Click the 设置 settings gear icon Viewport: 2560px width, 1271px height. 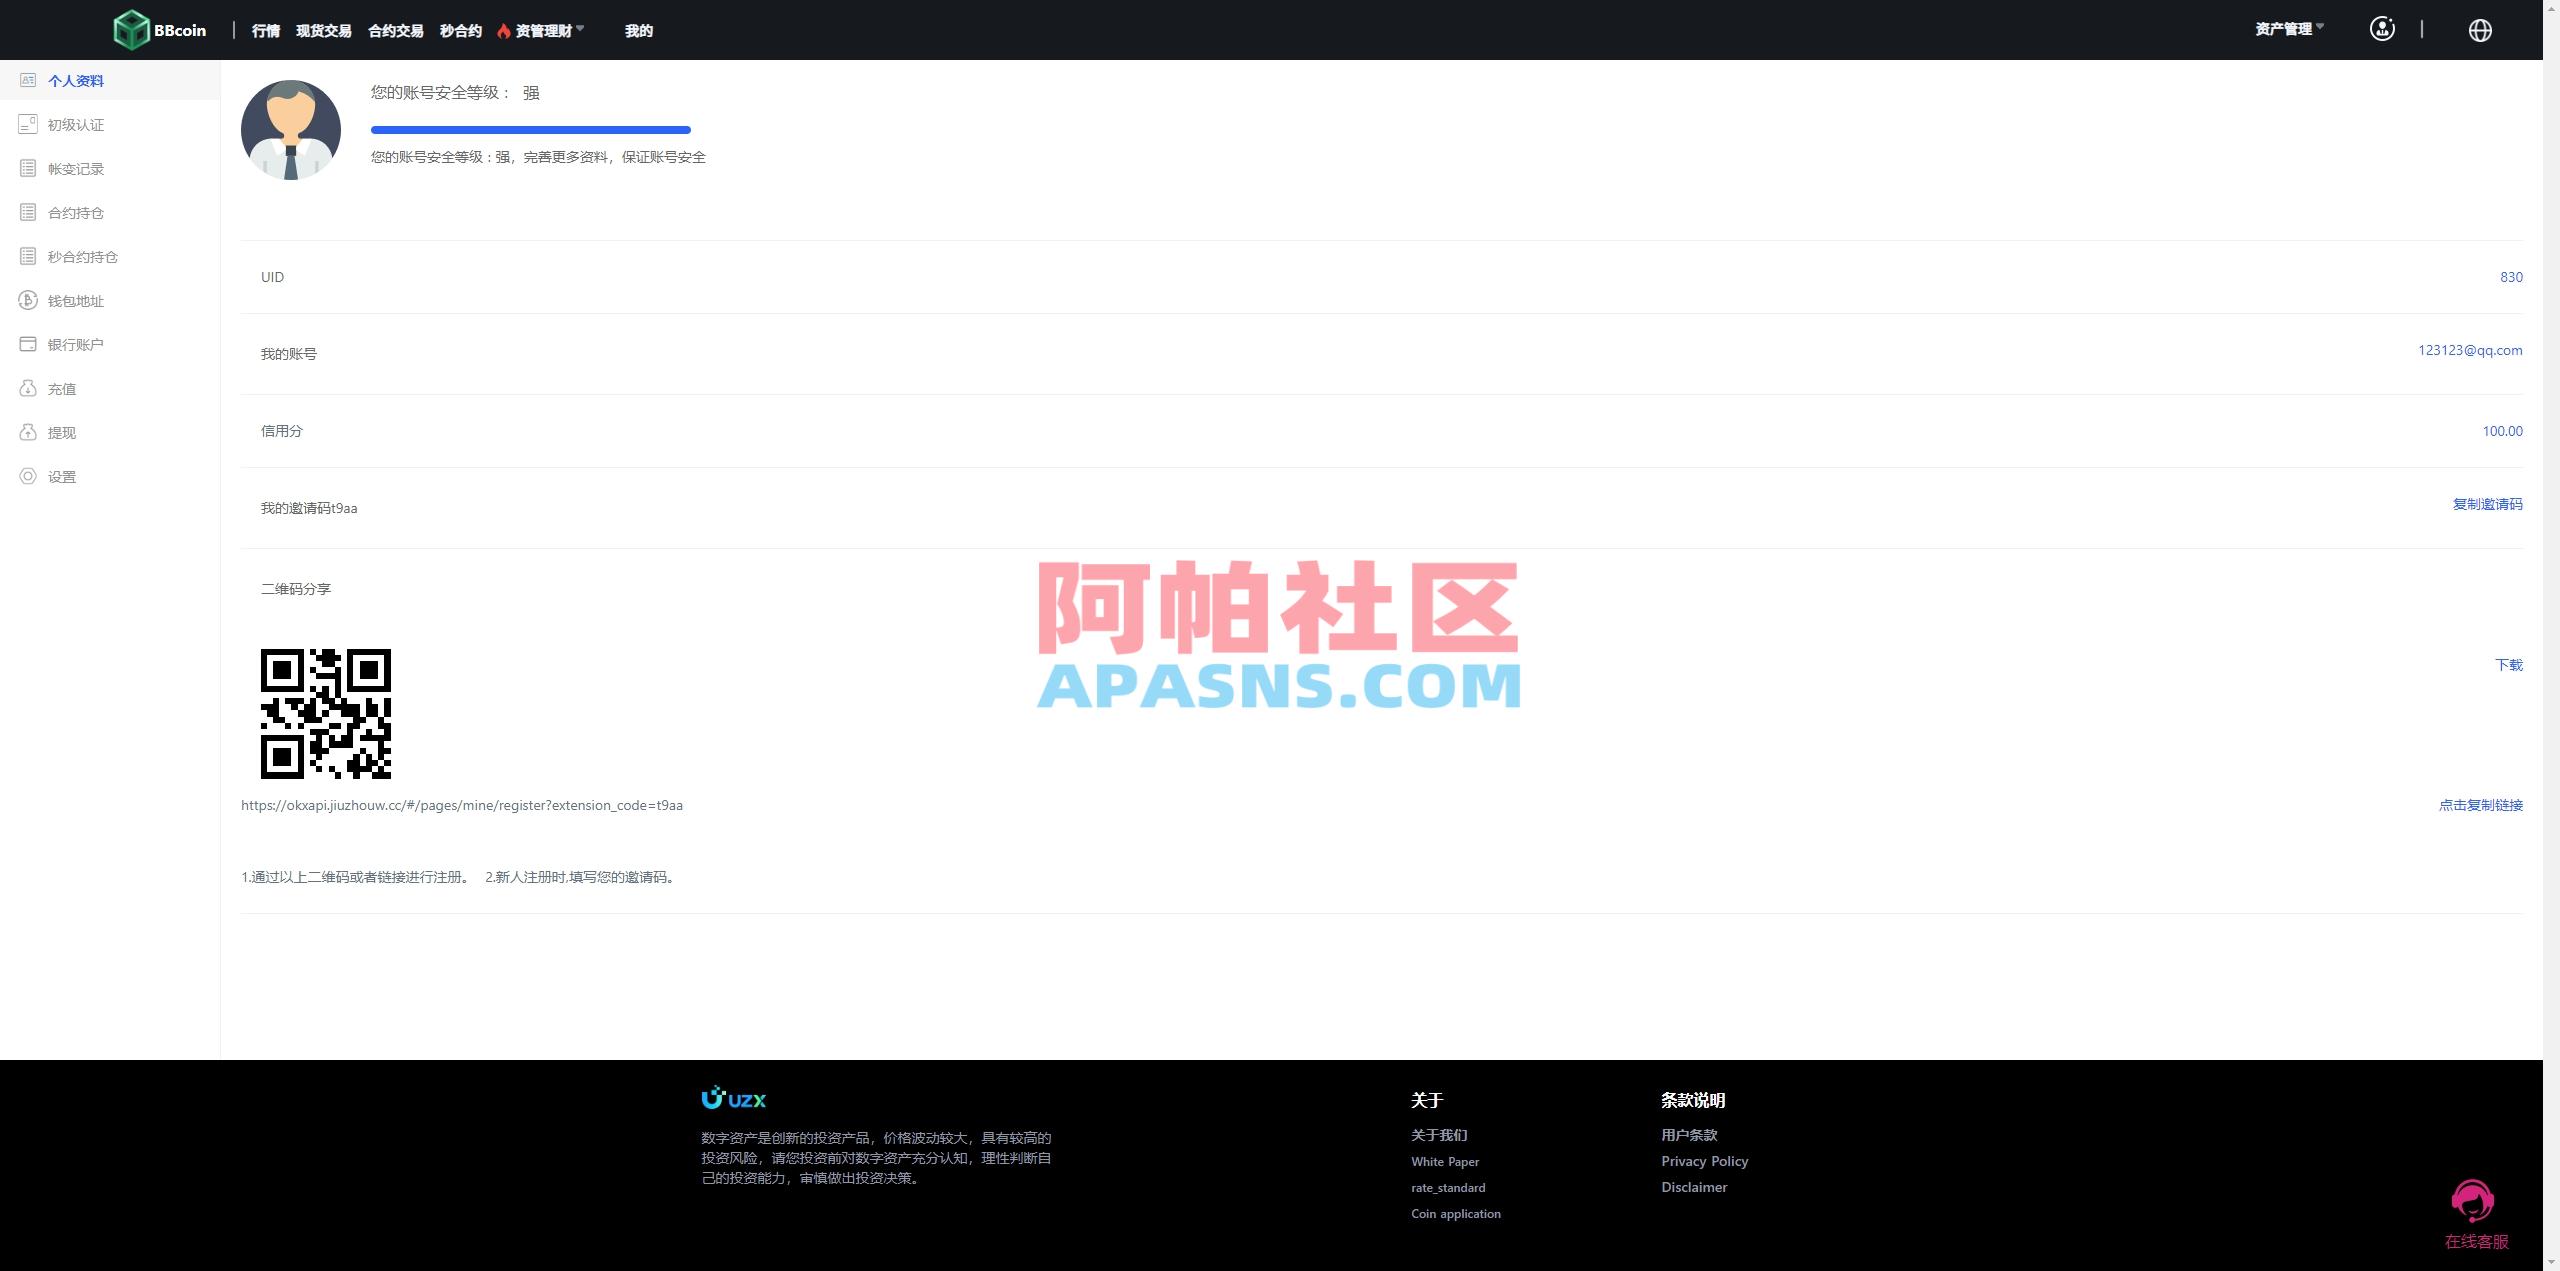[28, 476]
